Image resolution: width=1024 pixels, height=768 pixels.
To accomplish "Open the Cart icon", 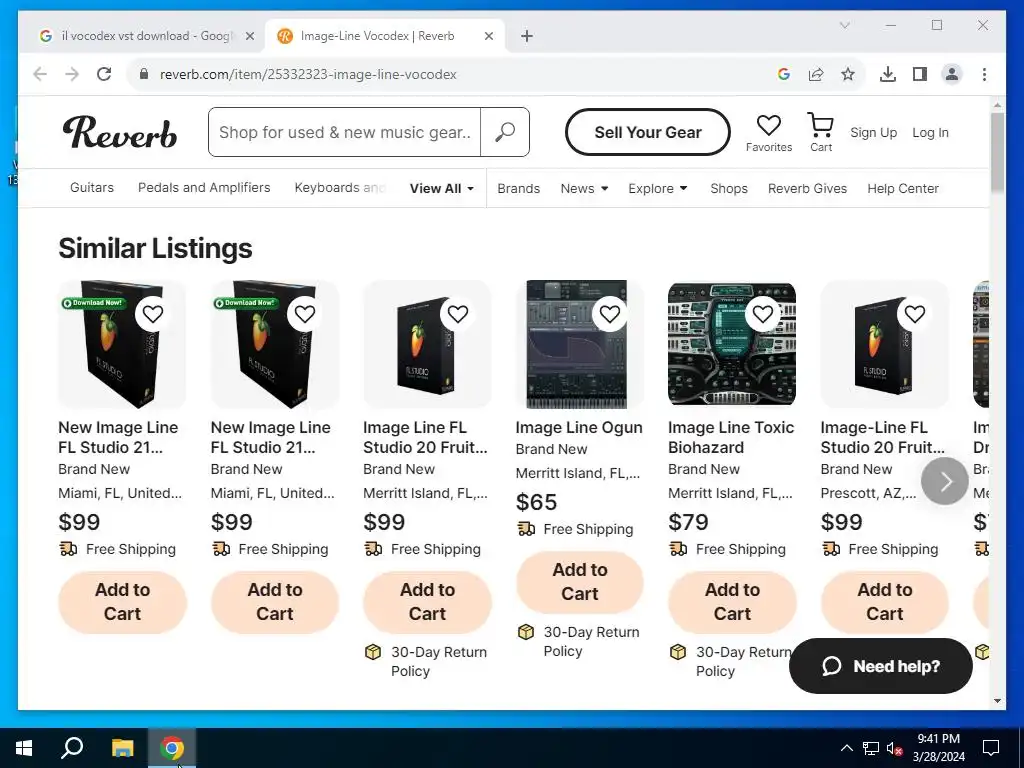I will click(x=821, y=133).
